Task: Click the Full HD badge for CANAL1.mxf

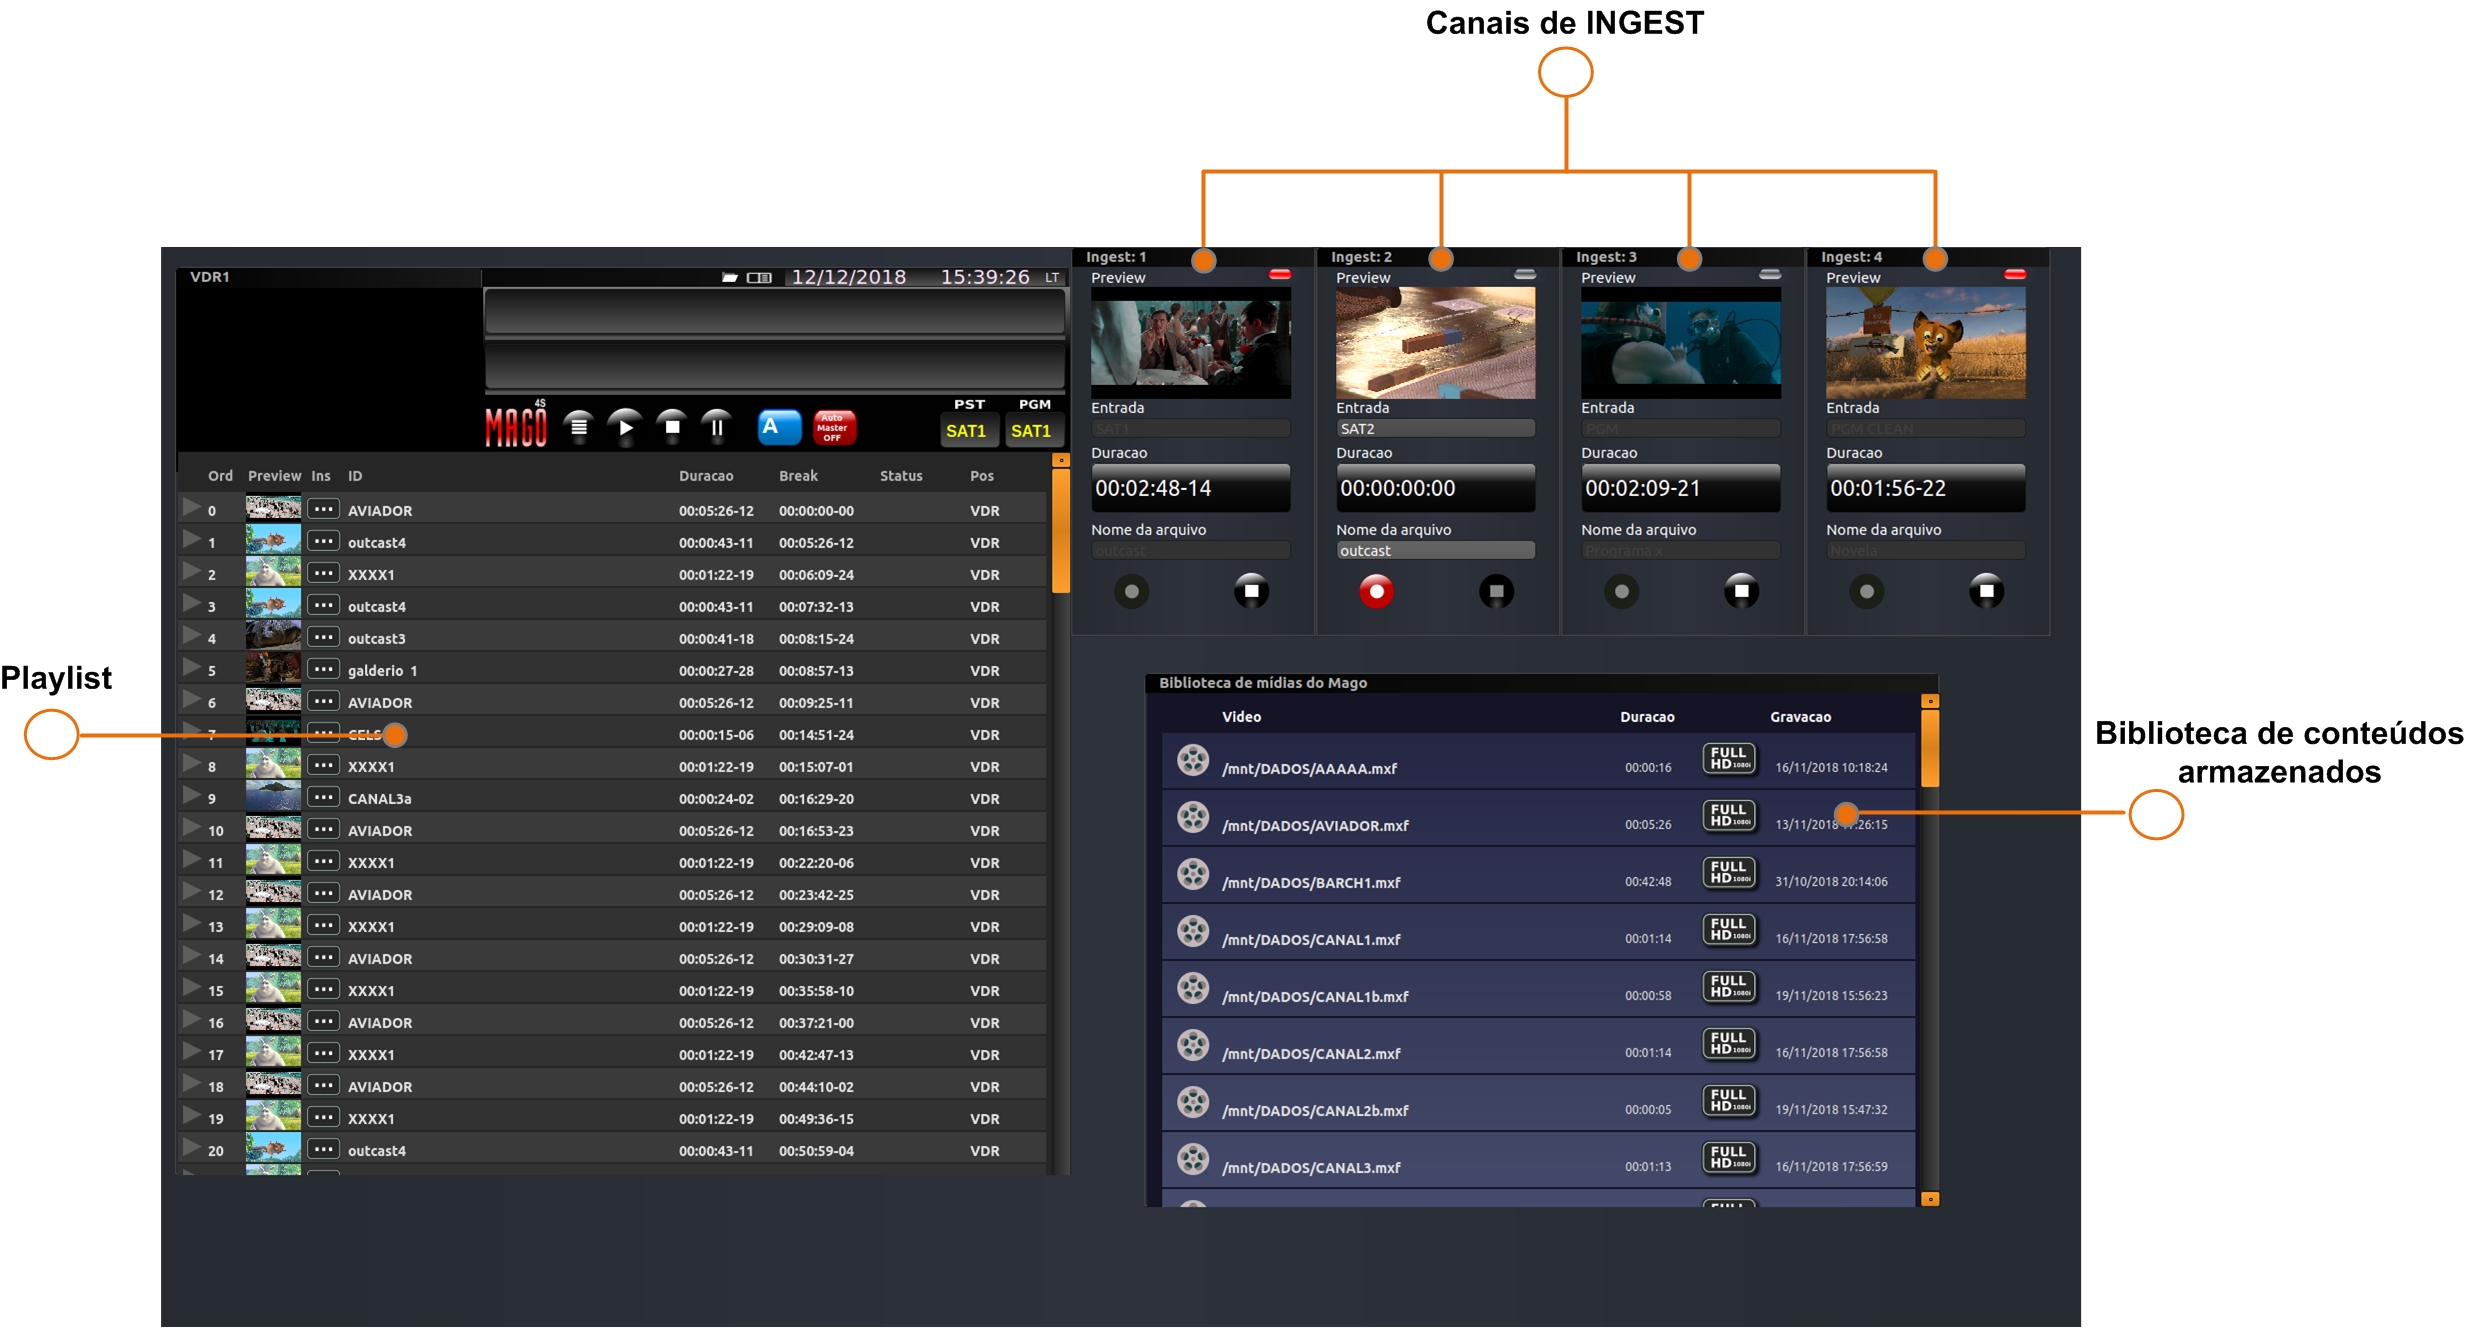Action: 1729,930
